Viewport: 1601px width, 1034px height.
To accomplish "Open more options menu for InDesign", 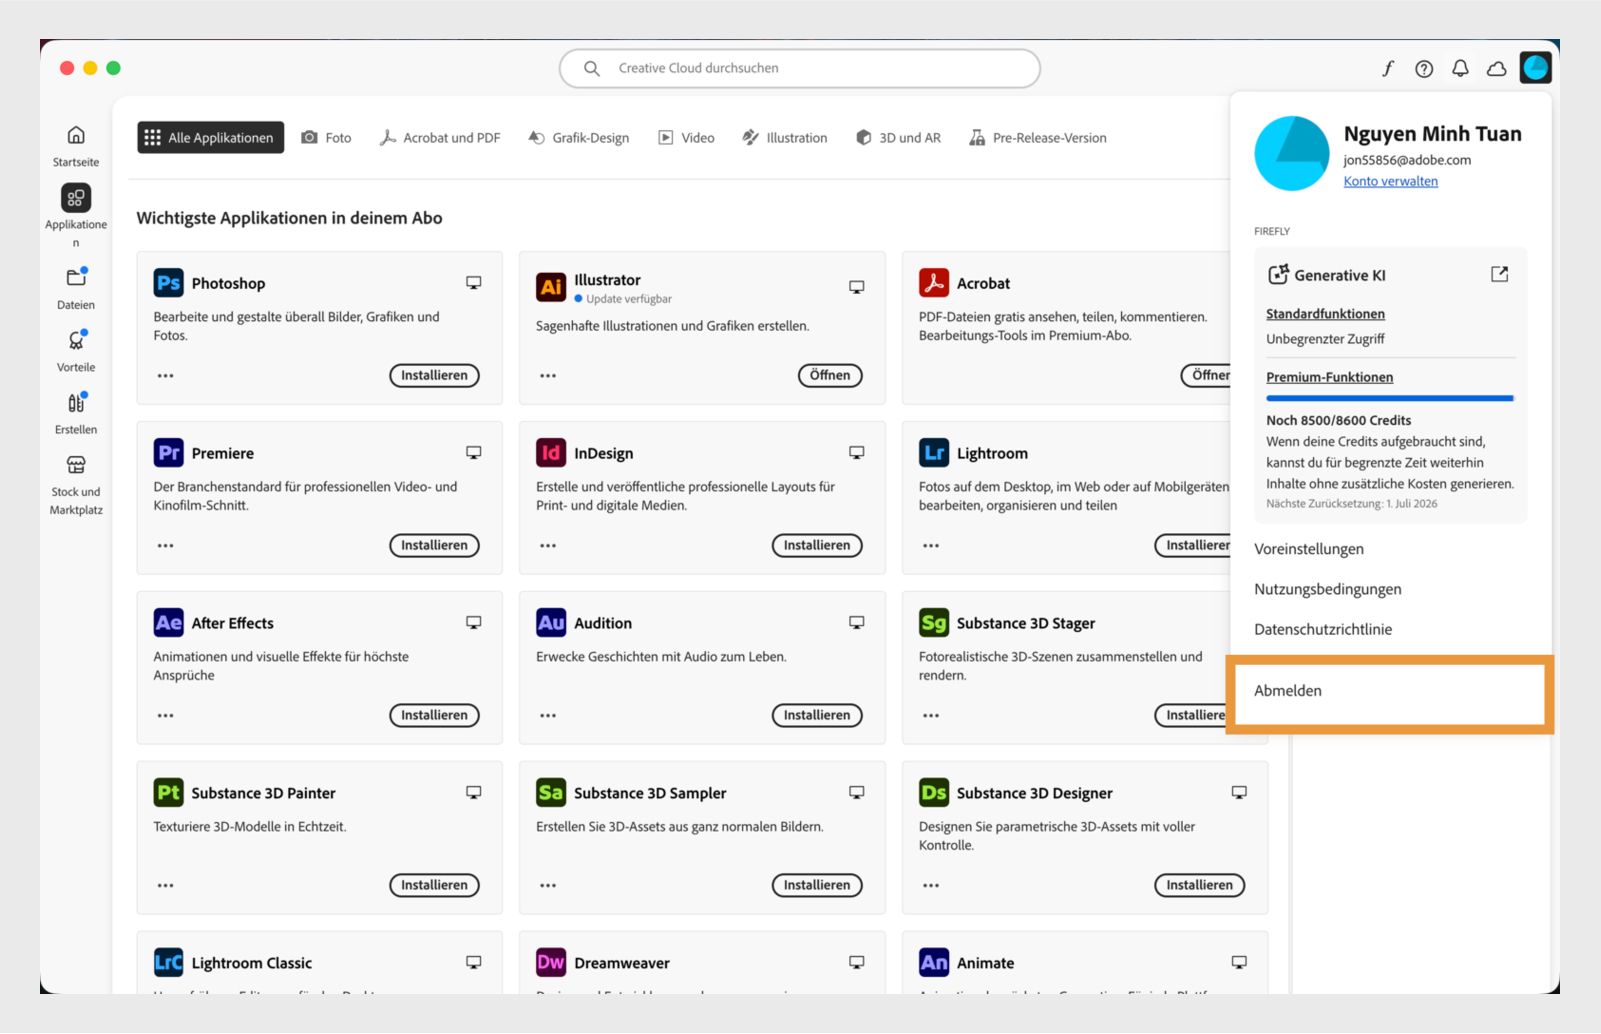I will point(548,546).
